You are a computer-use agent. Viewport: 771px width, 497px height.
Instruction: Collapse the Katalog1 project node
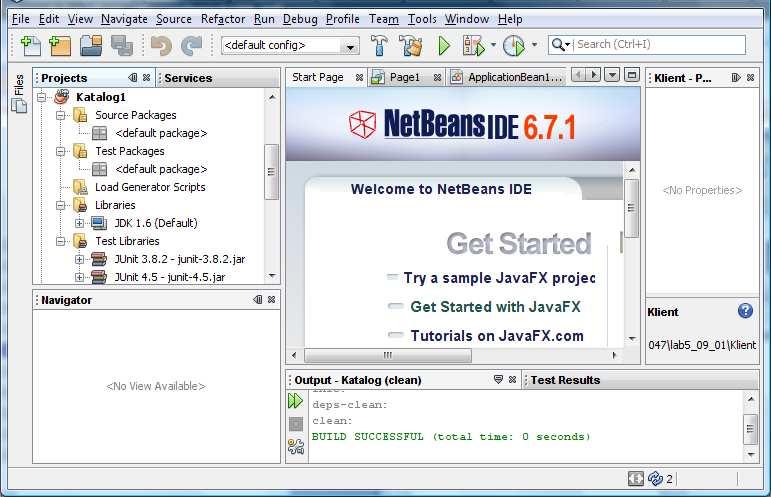tap(42, 97)
